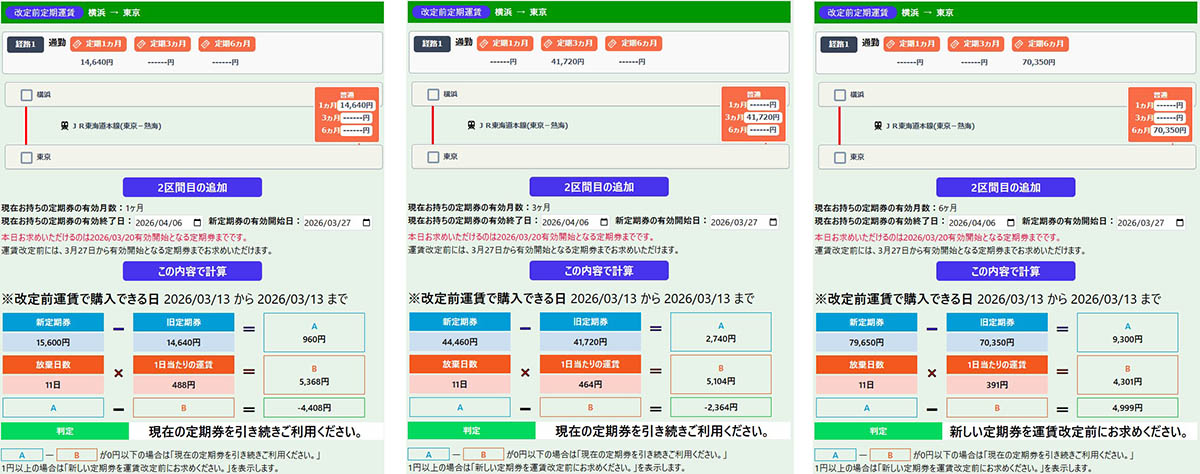This screenshot has width=1200, height=474.
Task: Click the 3ヵ月 41,720円 fare box
Action: (763, 118)
